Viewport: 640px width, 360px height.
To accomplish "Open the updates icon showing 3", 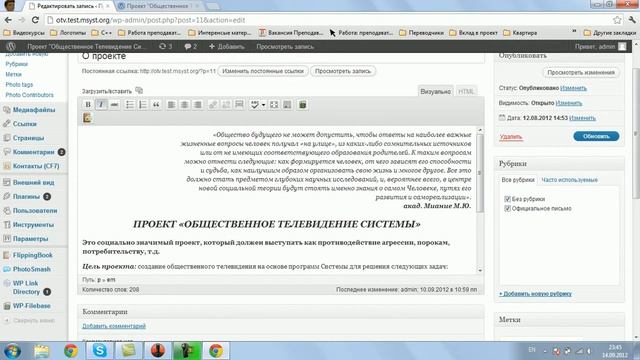I will coord(165,47).
